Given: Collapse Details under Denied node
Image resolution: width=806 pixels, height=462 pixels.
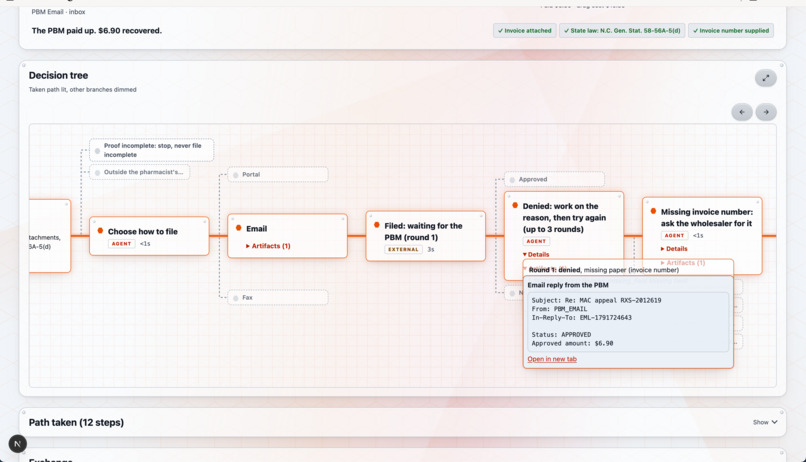Looking at the screenshot, I should pos(536,254).
